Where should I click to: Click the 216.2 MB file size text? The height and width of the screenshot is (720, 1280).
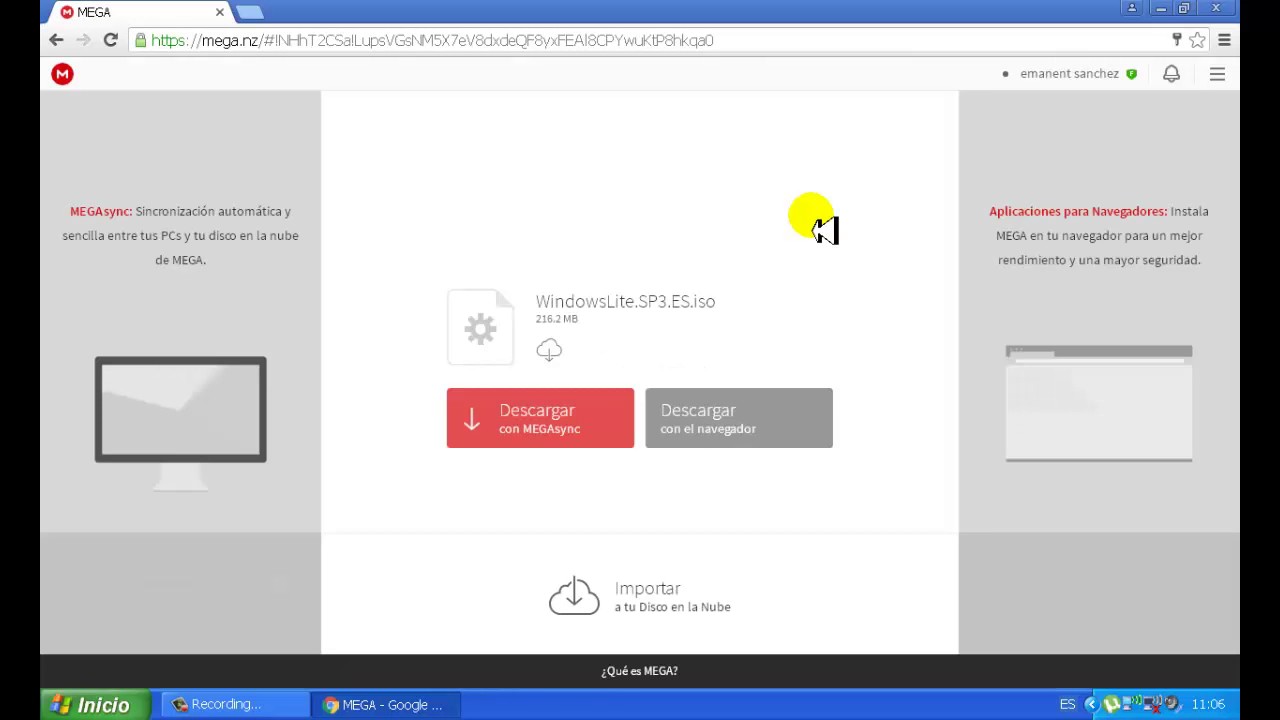point(556,319)
